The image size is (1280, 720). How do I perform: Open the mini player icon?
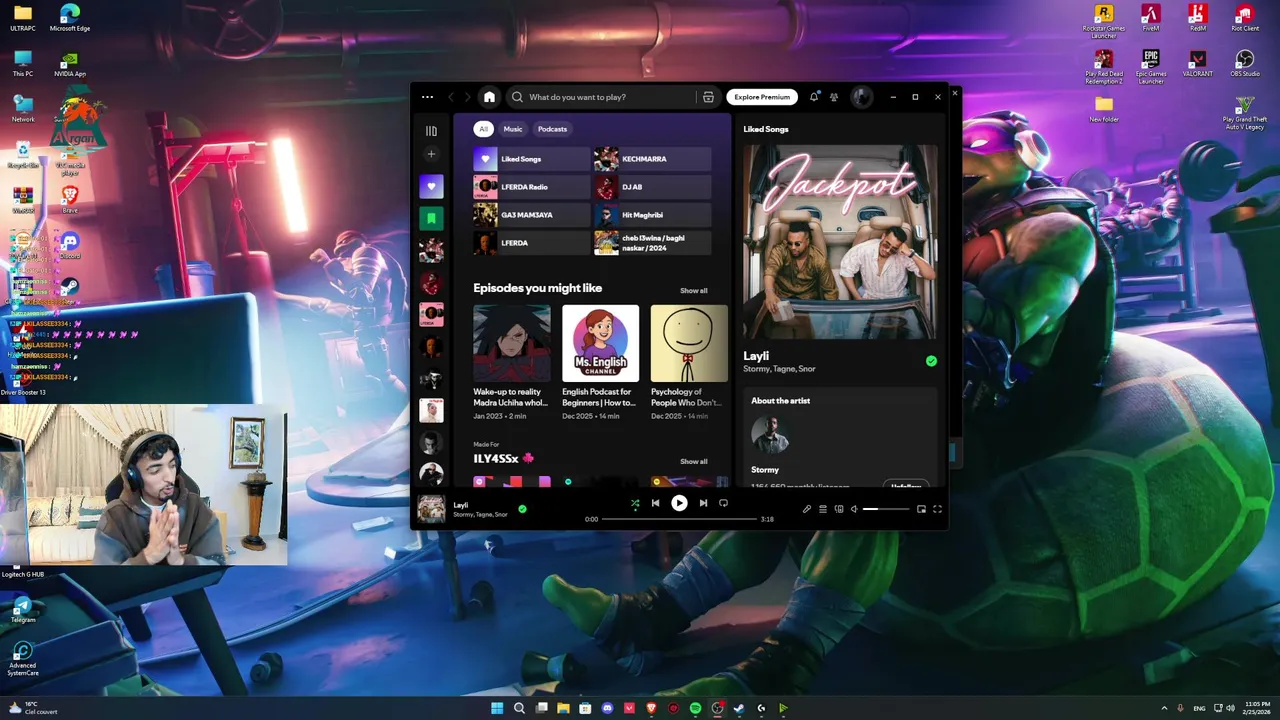click(x=921, y=509)
